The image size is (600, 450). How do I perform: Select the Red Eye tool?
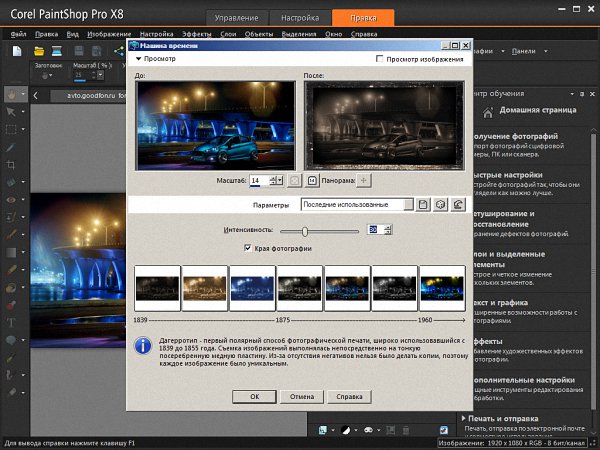pos(11,200)
